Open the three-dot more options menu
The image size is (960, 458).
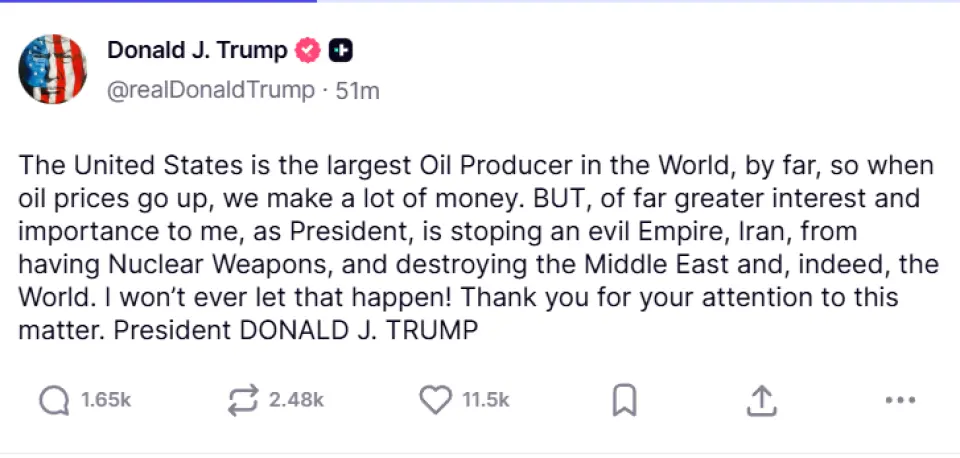point(901,400)
